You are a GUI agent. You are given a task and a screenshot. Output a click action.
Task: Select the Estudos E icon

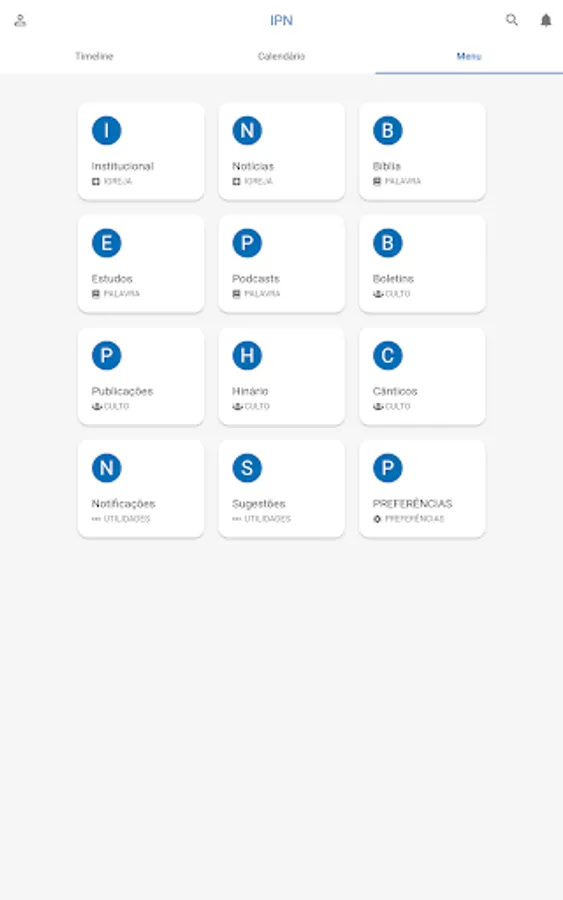[107, 243]
